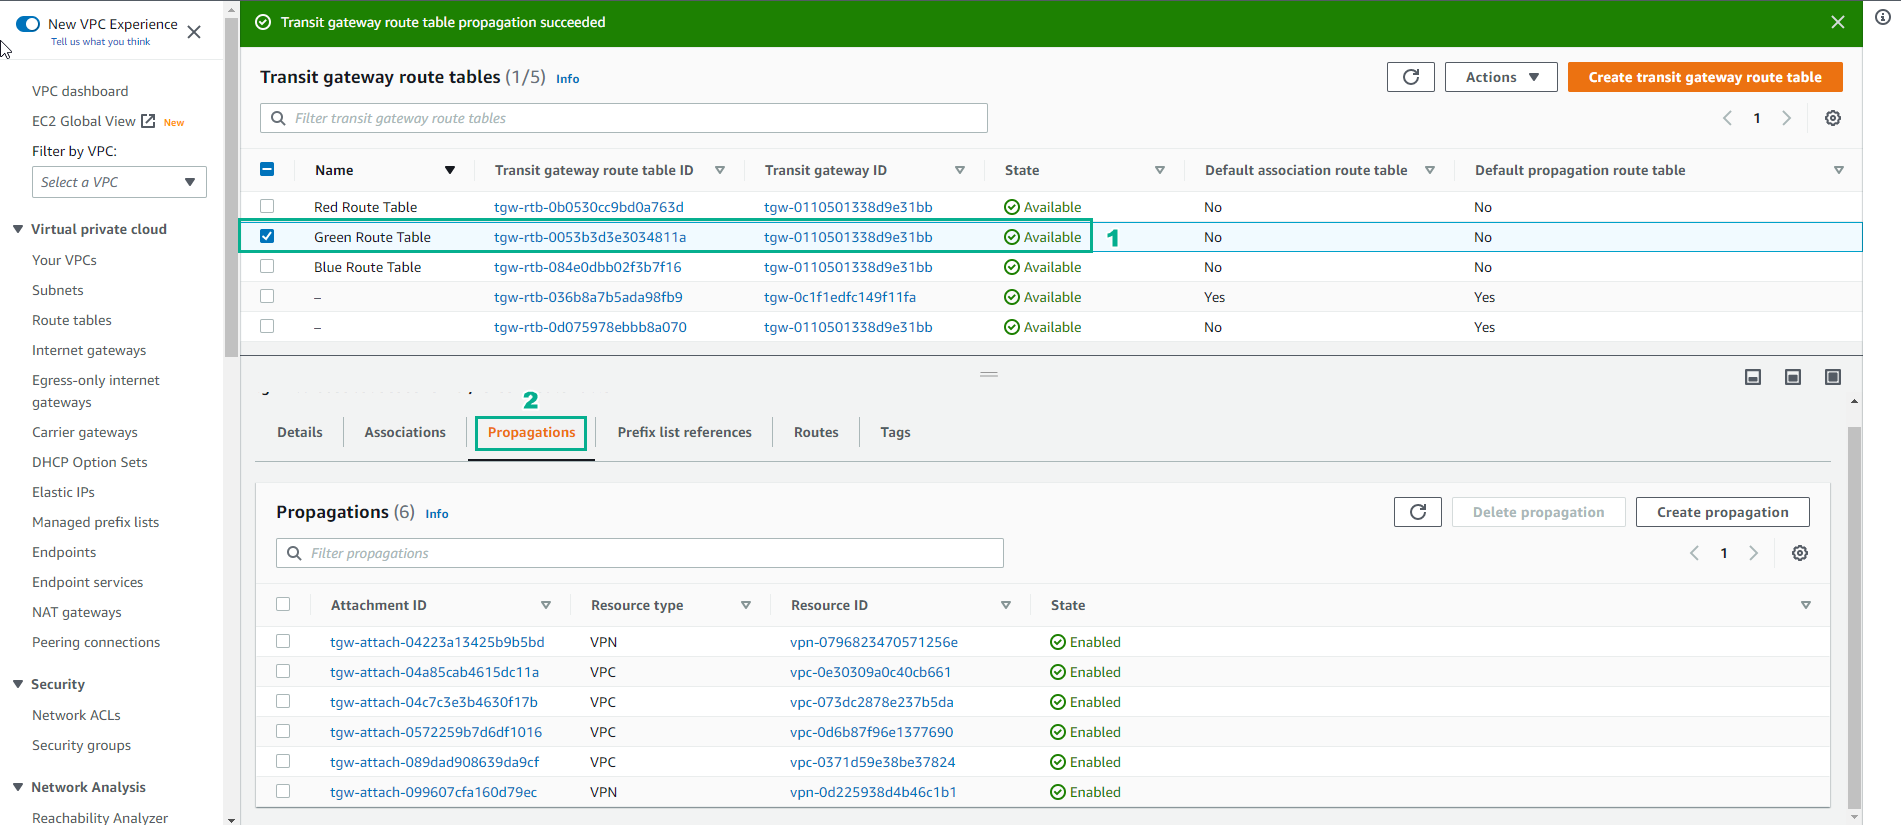
Task: Open resource link vpn-0796823470571256e
Action: (x=874, y=642)
